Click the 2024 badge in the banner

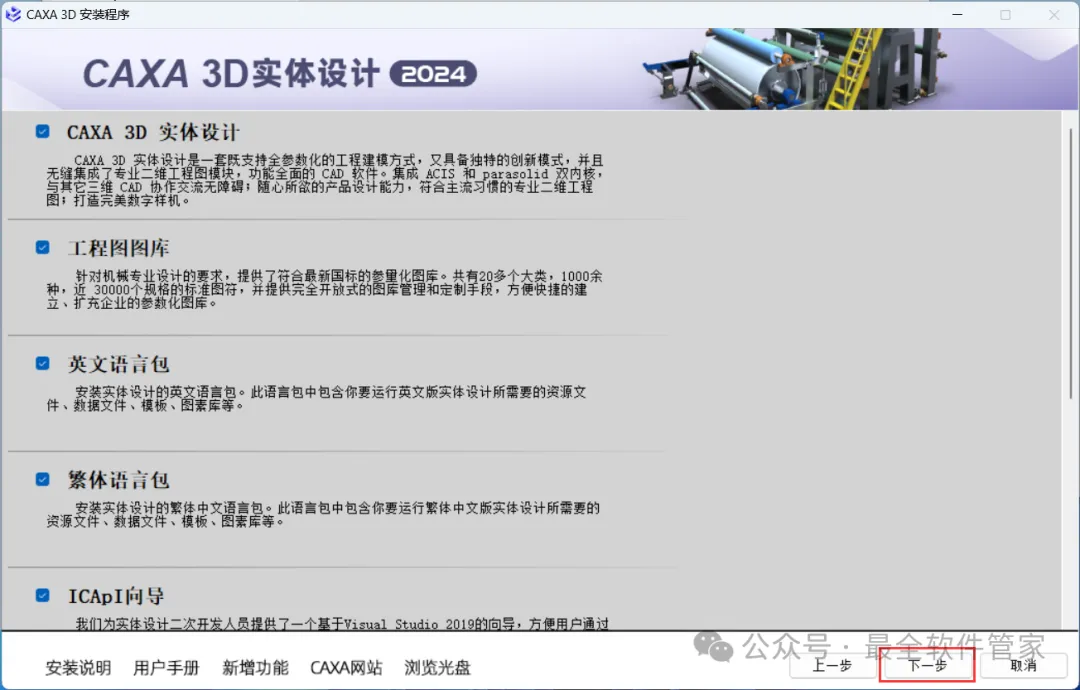coord(433,74)
